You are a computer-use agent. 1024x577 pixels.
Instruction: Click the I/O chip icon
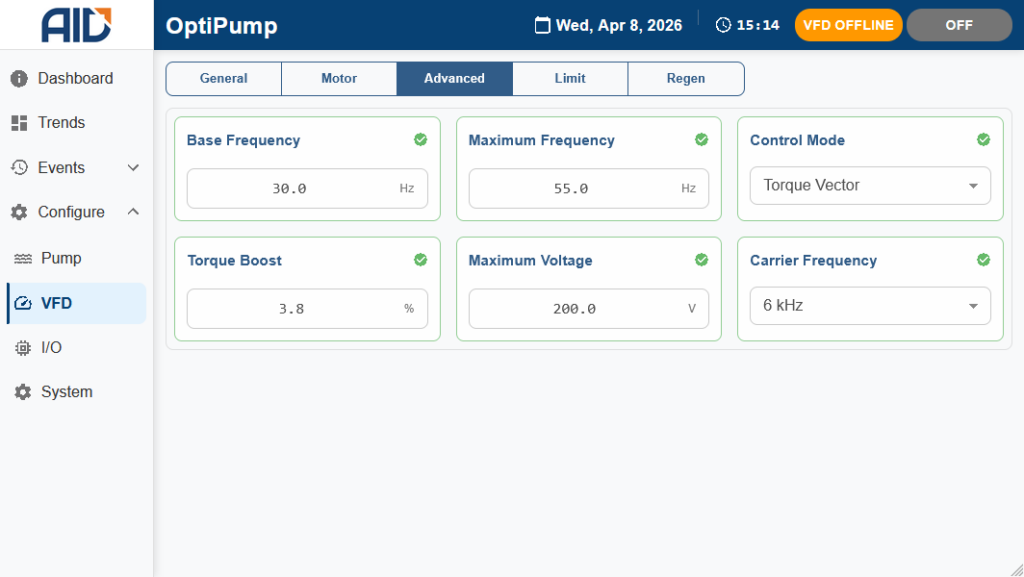[x=23, y=348]
